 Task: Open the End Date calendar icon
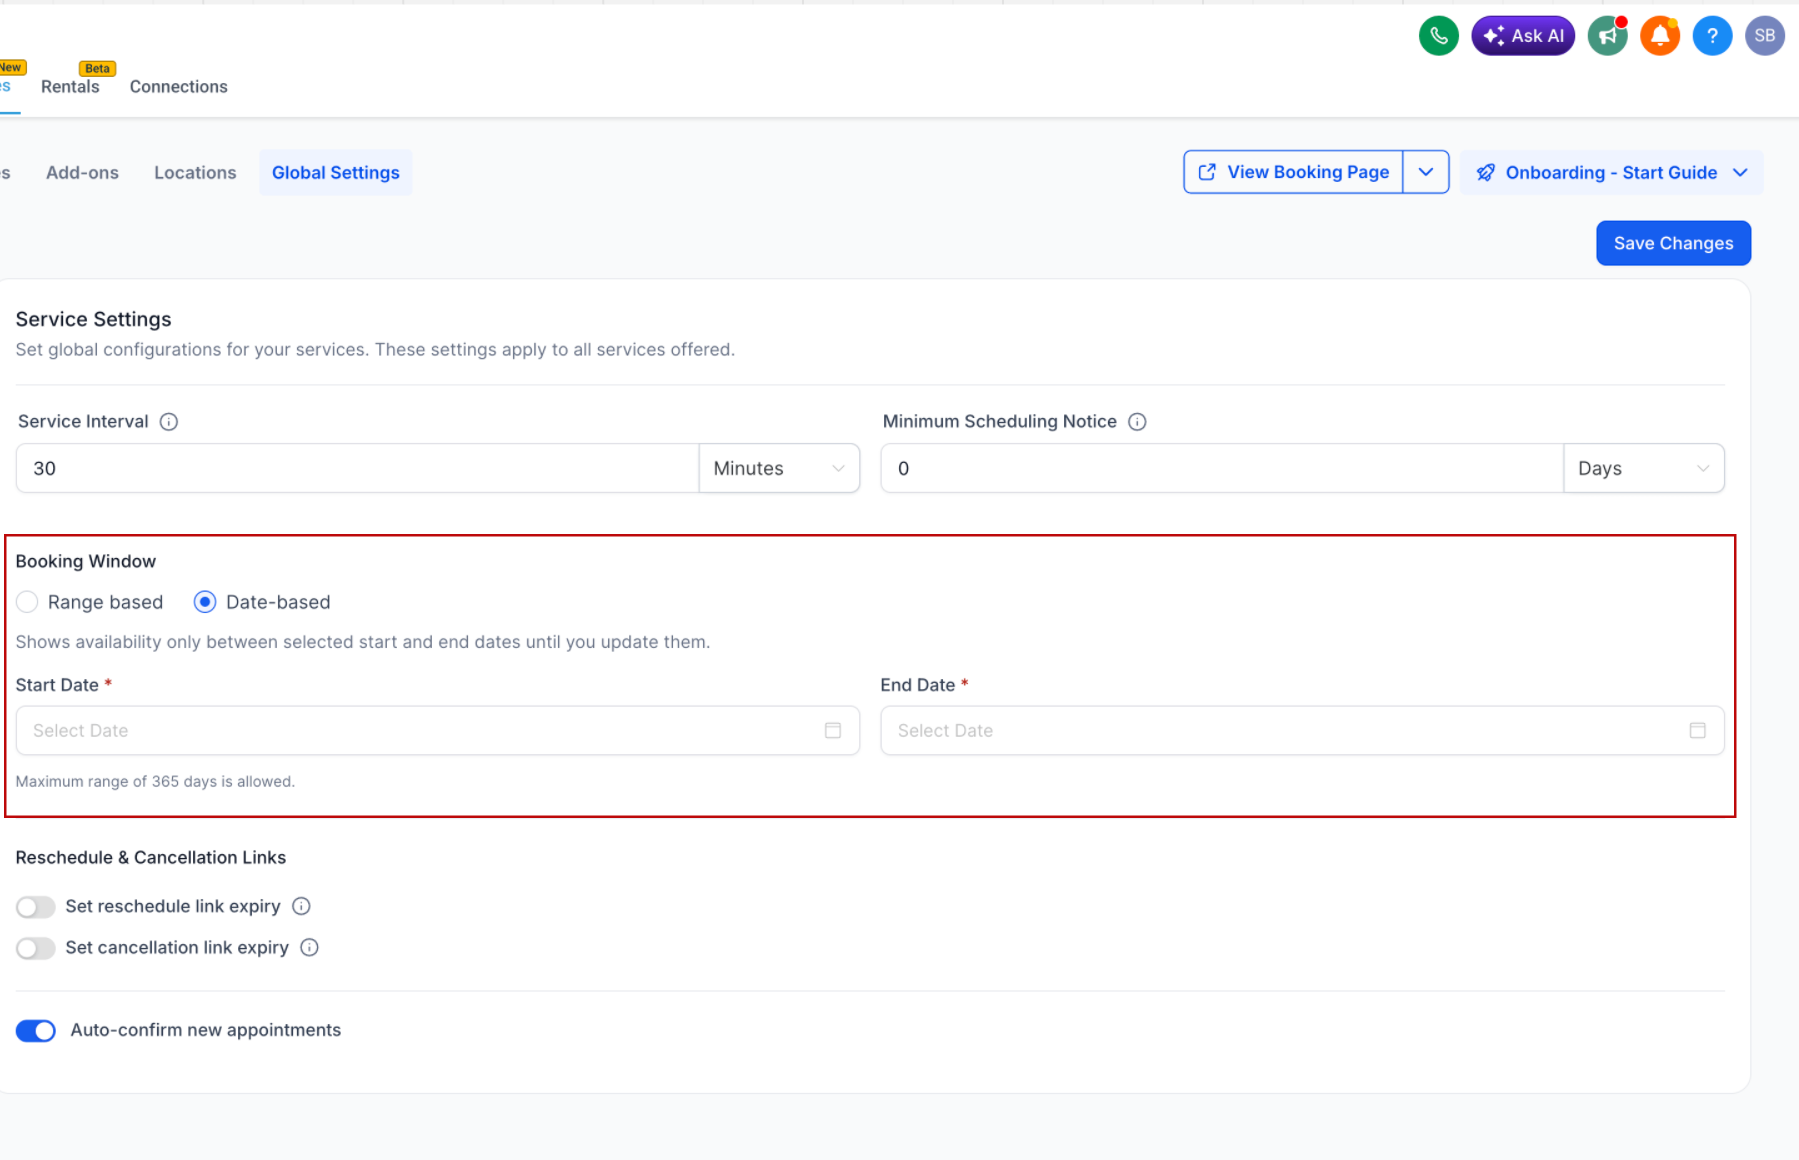pos(1697,730)
